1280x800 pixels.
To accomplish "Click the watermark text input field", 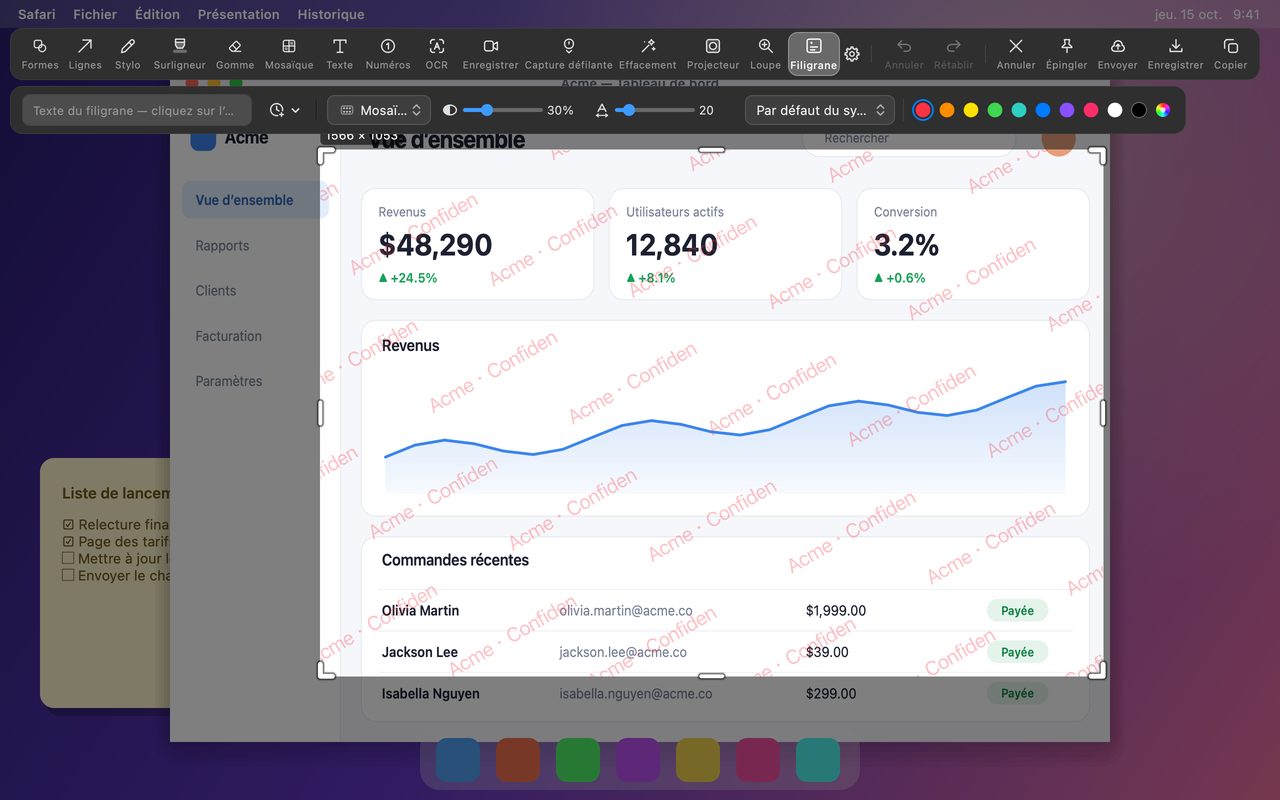I will tap(137, 110).
